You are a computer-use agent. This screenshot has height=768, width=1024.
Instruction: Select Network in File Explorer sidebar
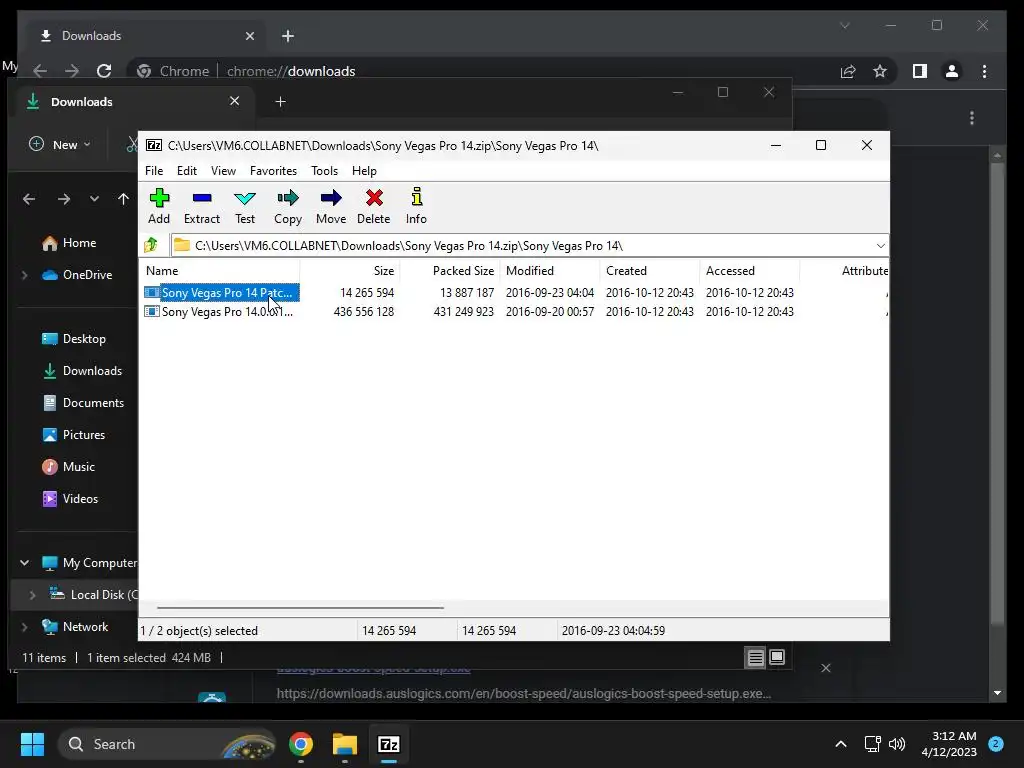point(75,627)
